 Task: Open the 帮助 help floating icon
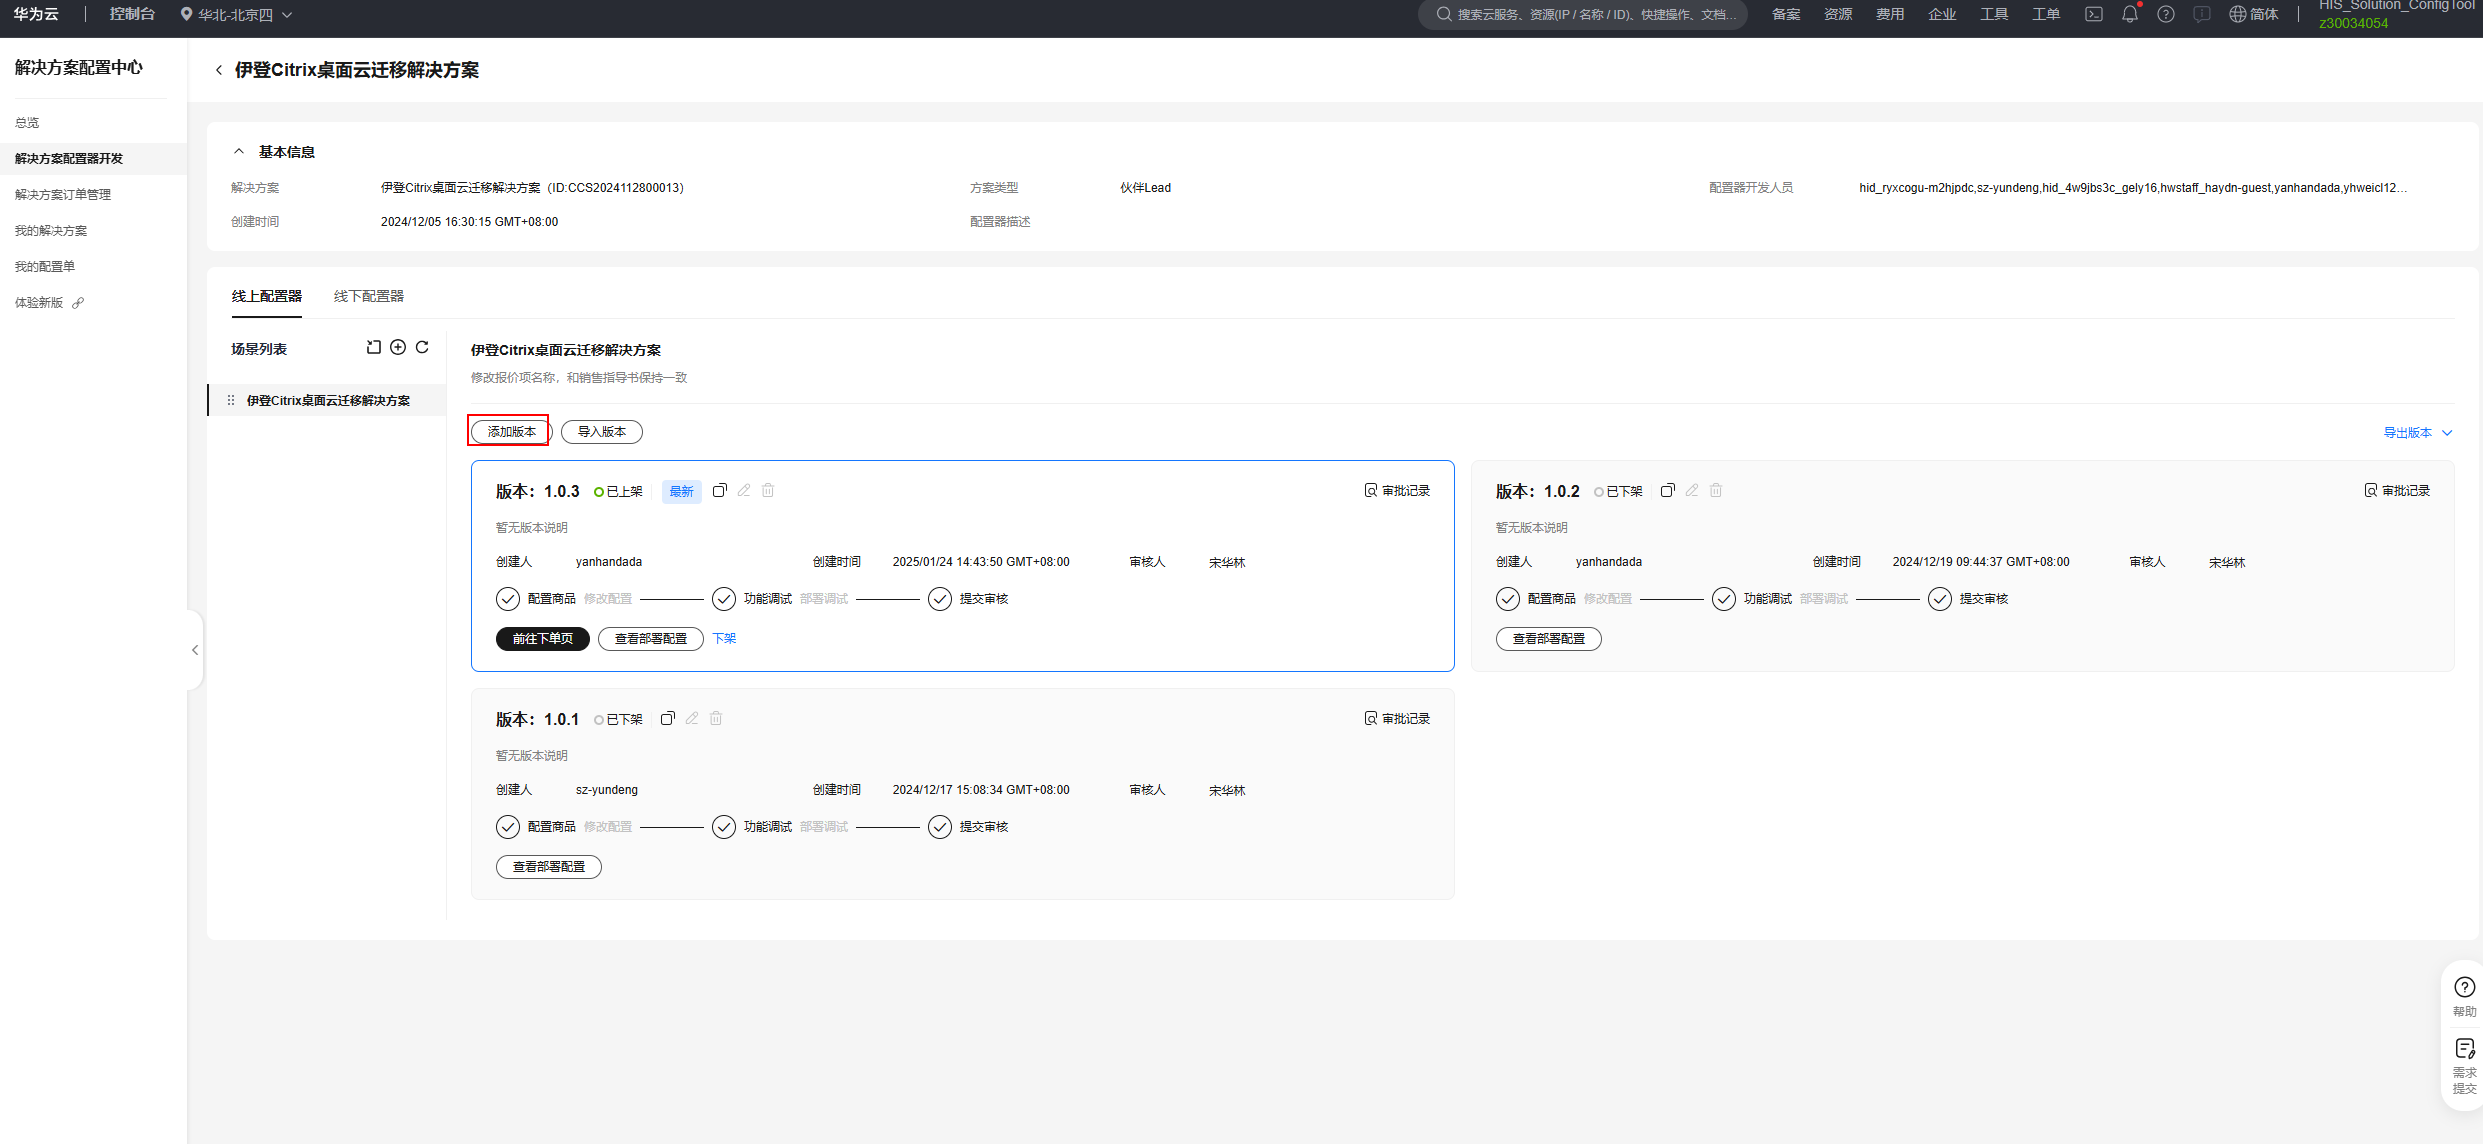(2465, 996)
